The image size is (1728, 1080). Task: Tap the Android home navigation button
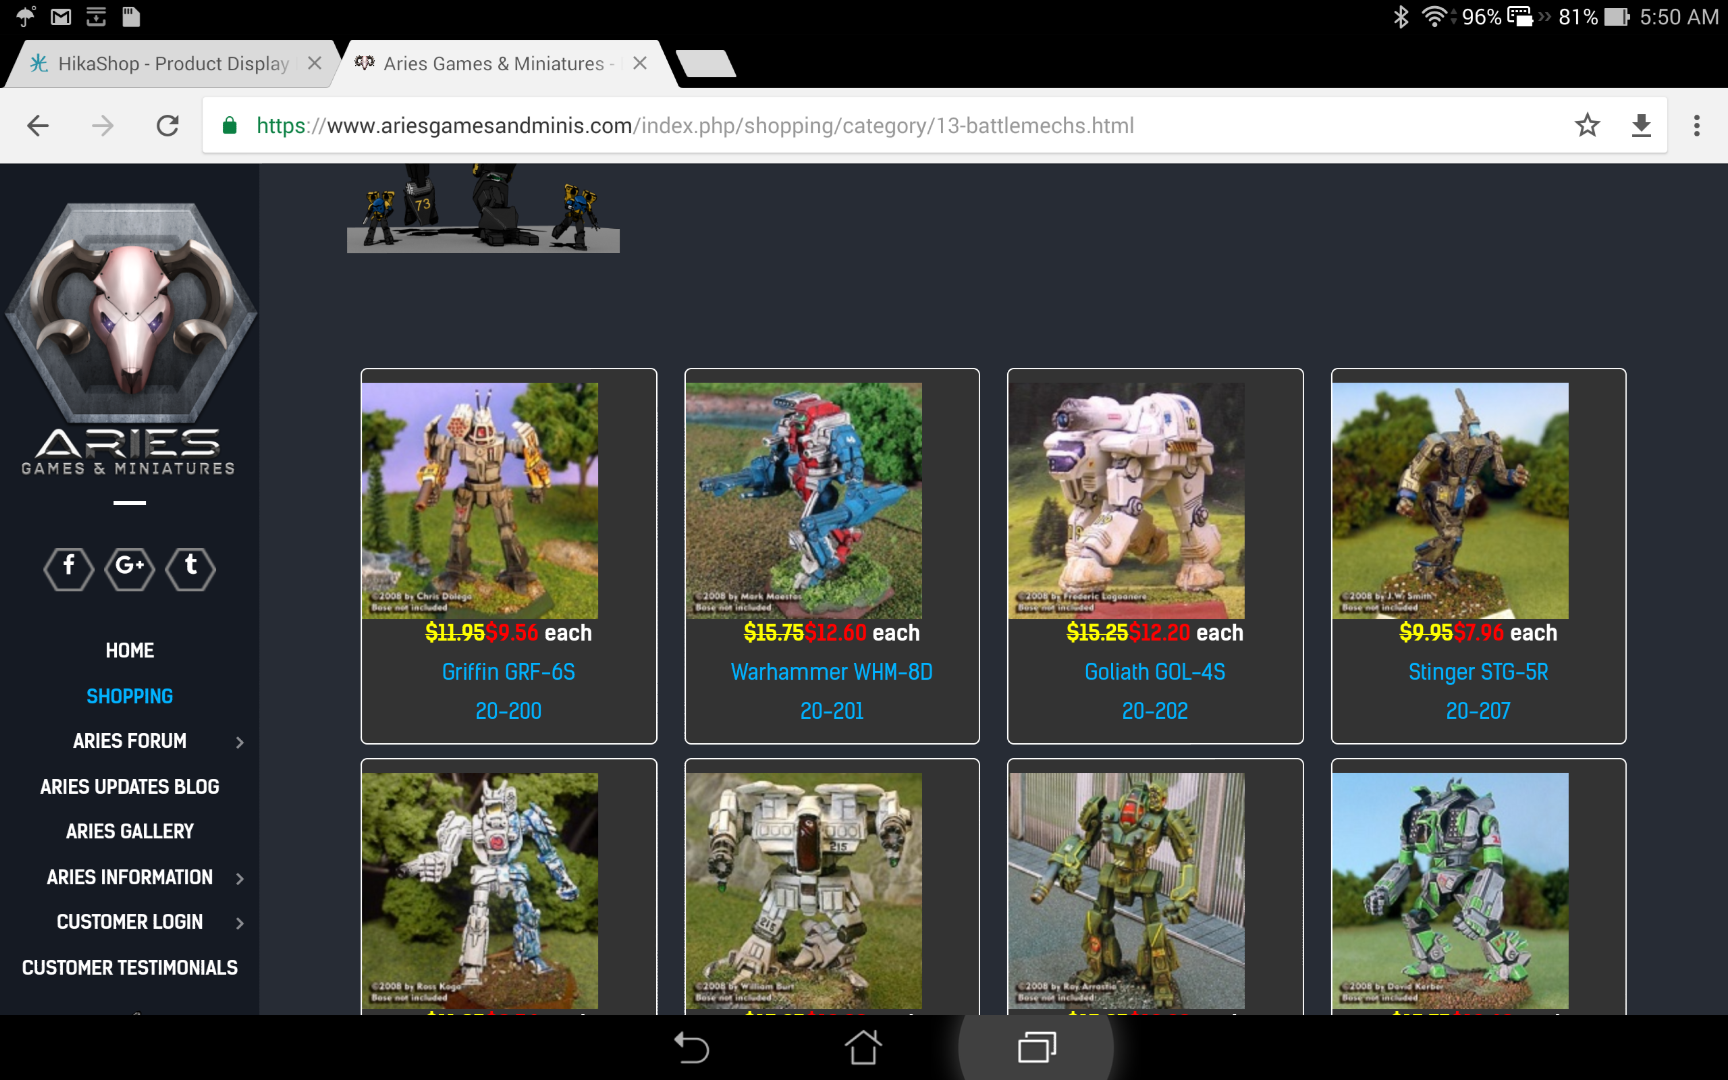click(863, 1047)
